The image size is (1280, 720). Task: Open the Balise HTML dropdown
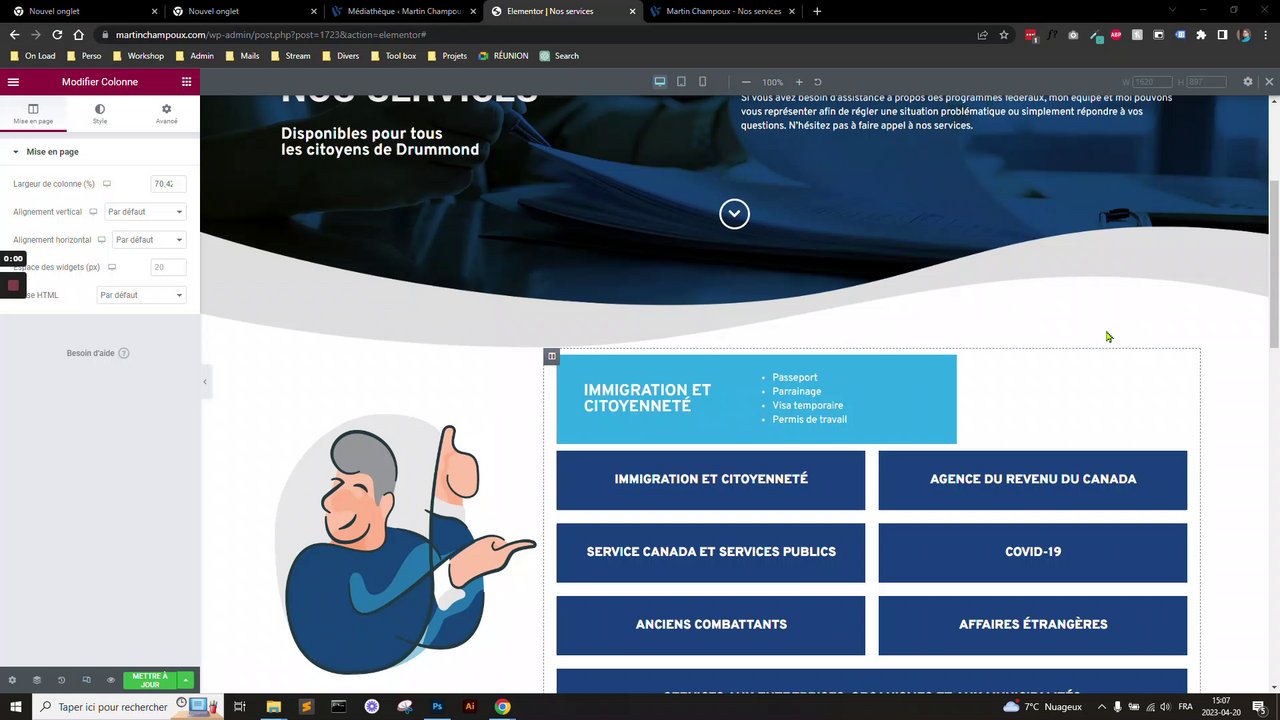click(x=141, y=295)
